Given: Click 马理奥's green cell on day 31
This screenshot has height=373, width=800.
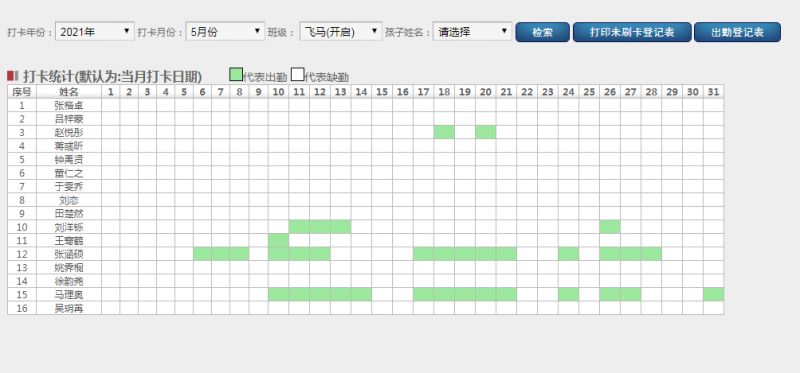Looking at the screenshot, I should pyautogui.click(x=713, y=294).
